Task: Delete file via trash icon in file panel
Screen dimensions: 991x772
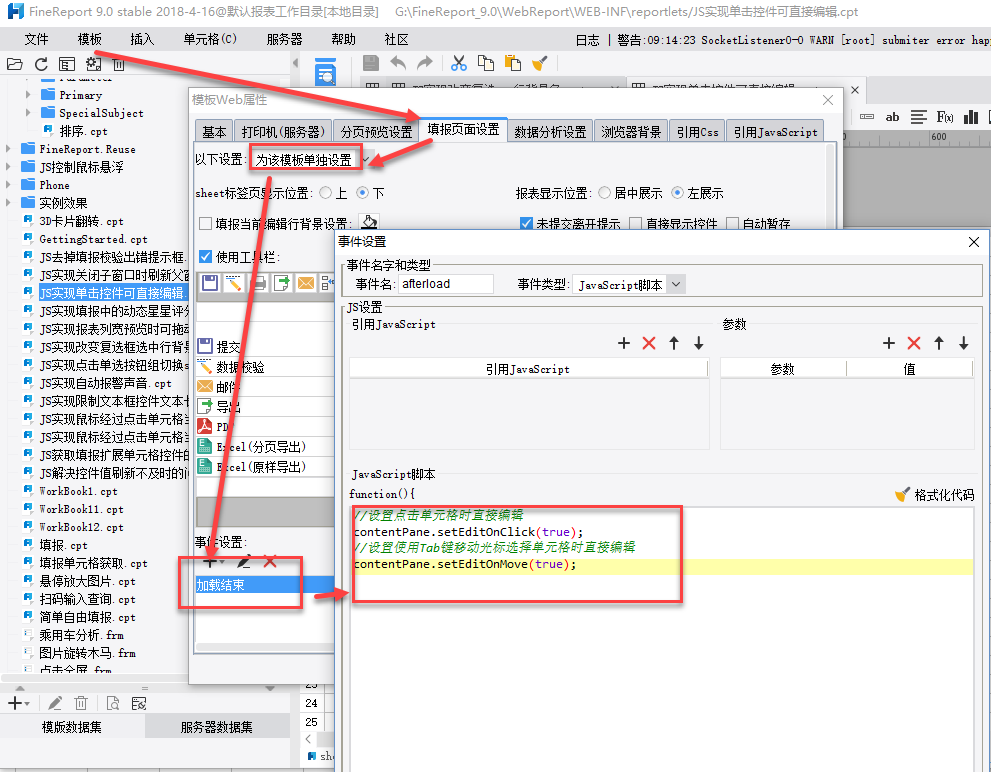Action: pyautogui.click(x=118, y=64)
